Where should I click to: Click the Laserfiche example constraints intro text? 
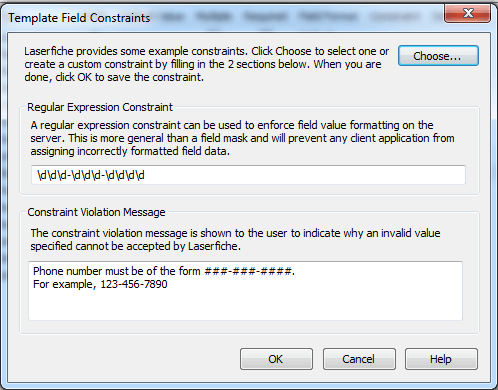(x=206, y=64)
